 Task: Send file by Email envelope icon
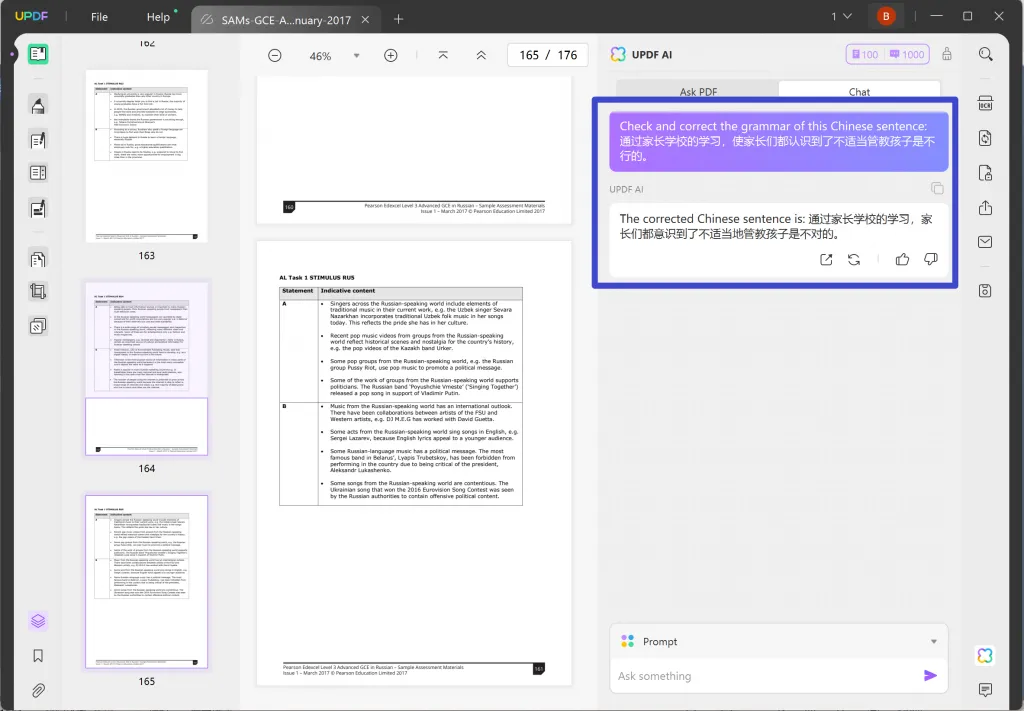[x=985, y=242]
